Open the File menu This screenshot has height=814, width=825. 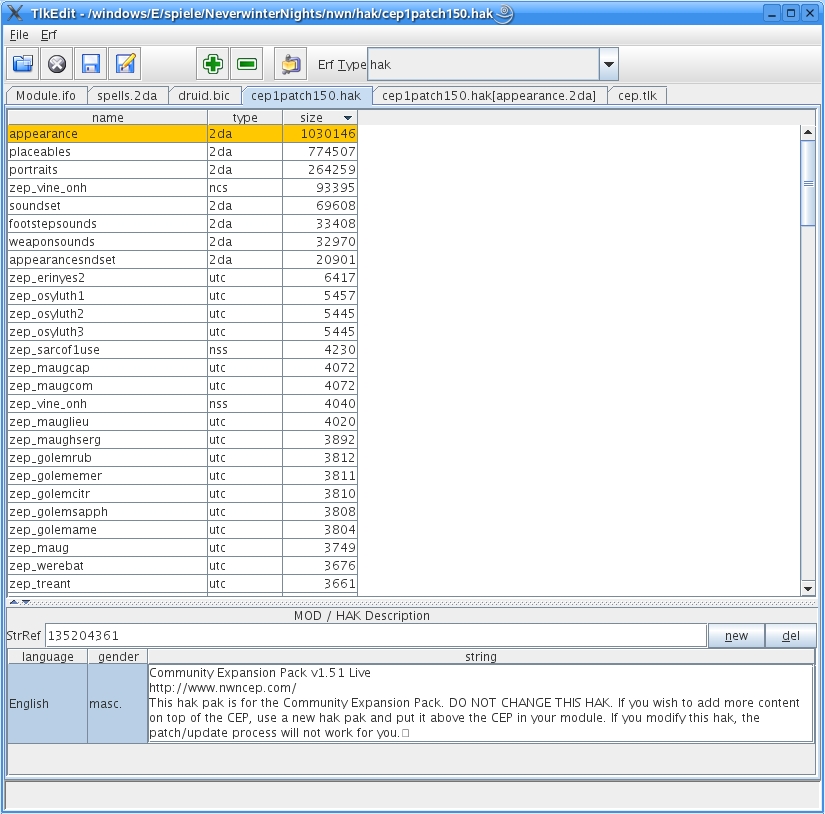[x=19, y=35]
